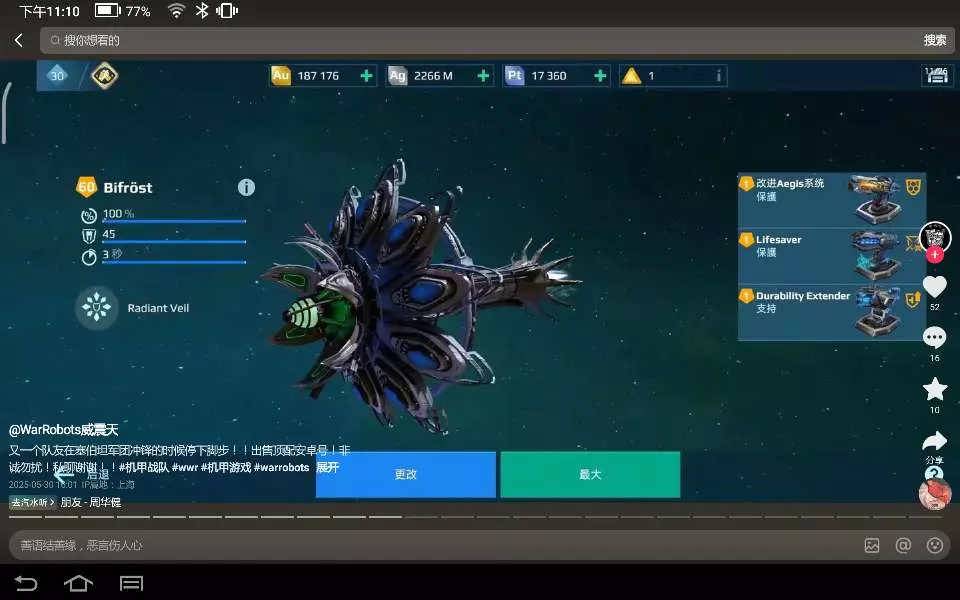Like the video with heart icon
The width and height of the screenshot is (960, 600).
[935, 287]
